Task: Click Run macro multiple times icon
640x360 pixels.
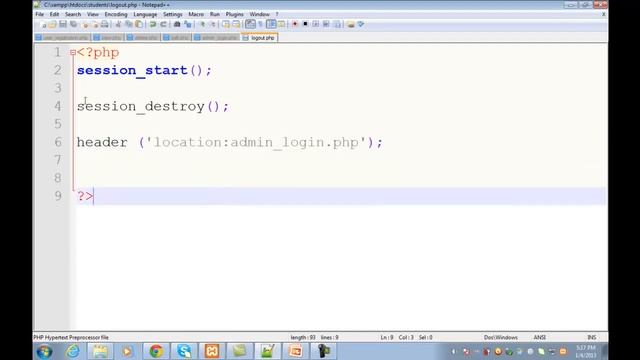Action: point(326,24)
